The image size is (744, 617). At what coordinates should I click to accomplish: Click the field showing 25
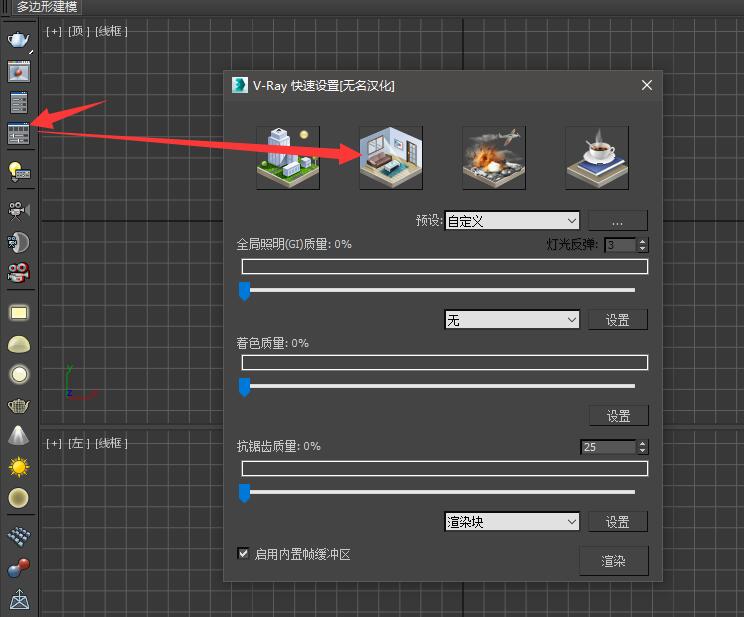point(608,447)
